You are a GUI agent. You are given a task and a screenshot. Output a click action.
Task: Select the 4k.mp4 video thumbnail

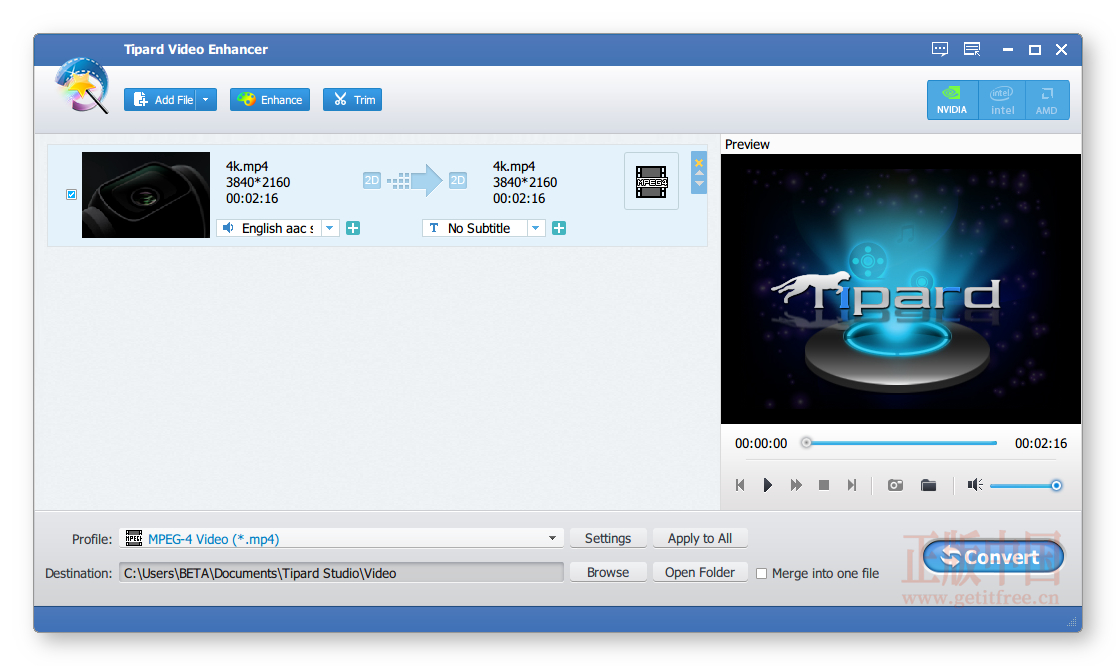coord(146,195)
